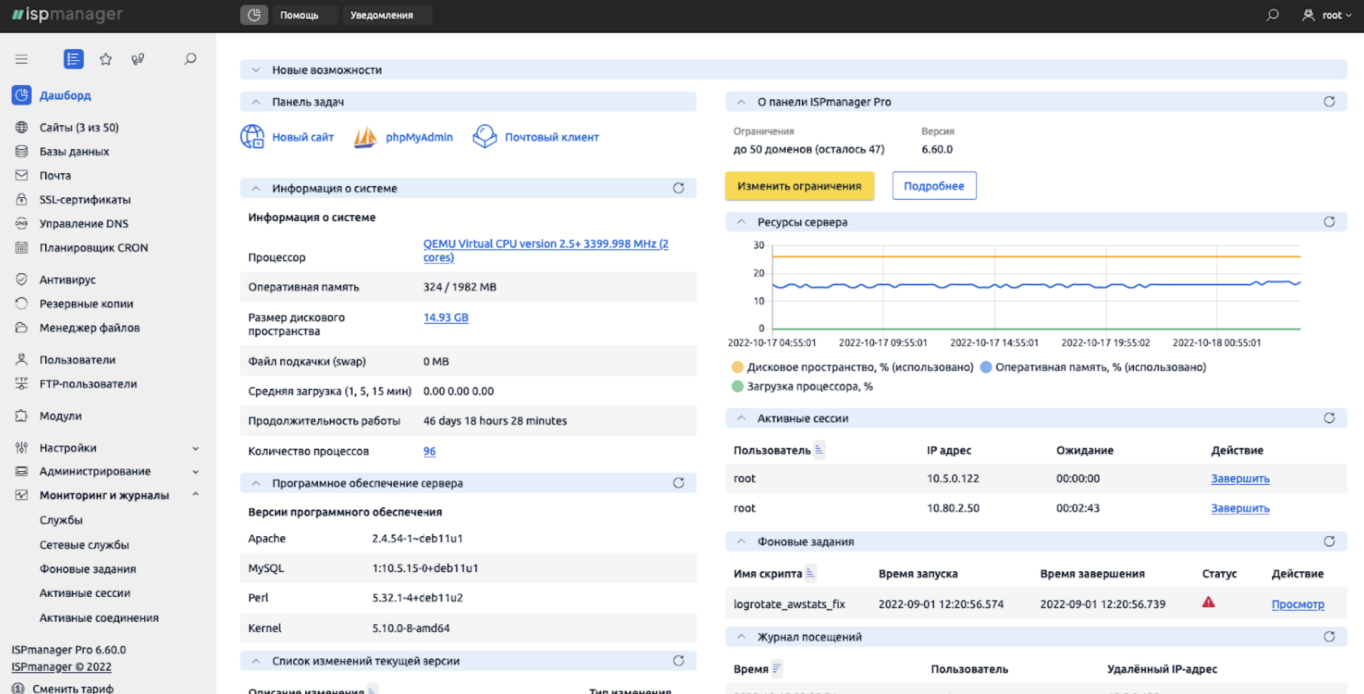
Task: Open Фоновые задания submenu item
Action: point(88,569)
